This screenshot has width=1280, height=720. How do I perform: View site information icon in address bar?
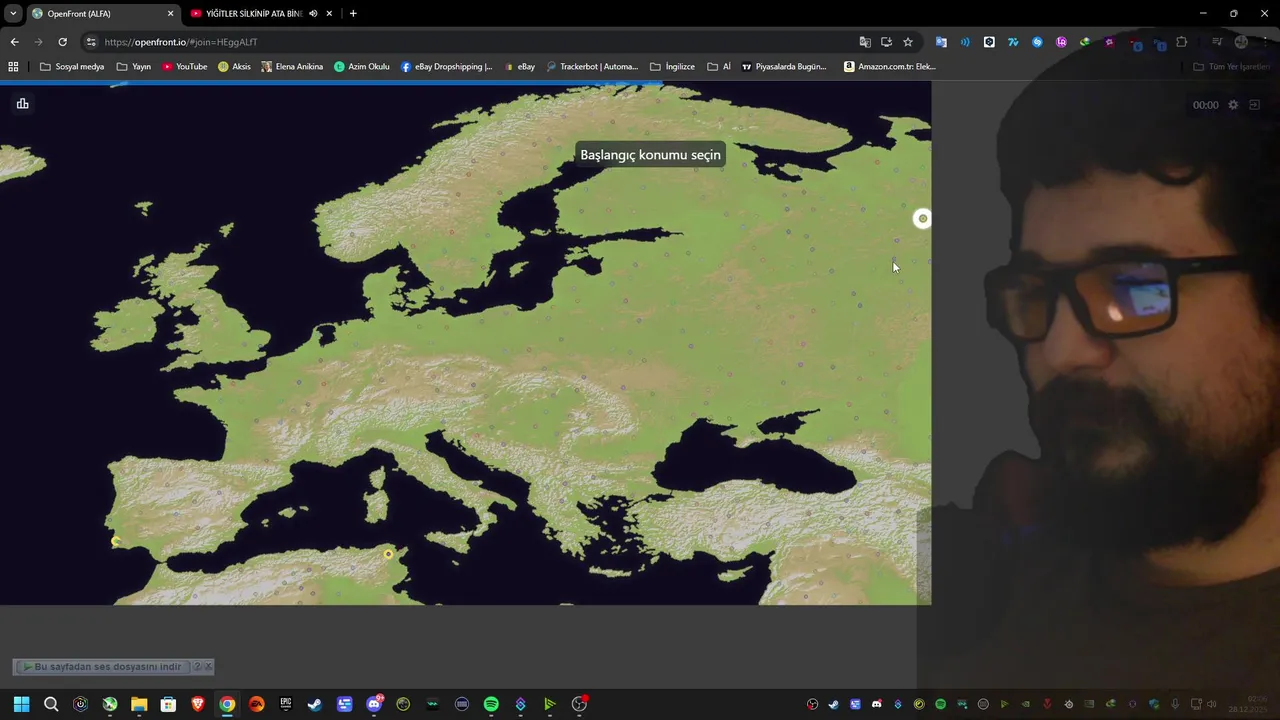click(91, 42)
